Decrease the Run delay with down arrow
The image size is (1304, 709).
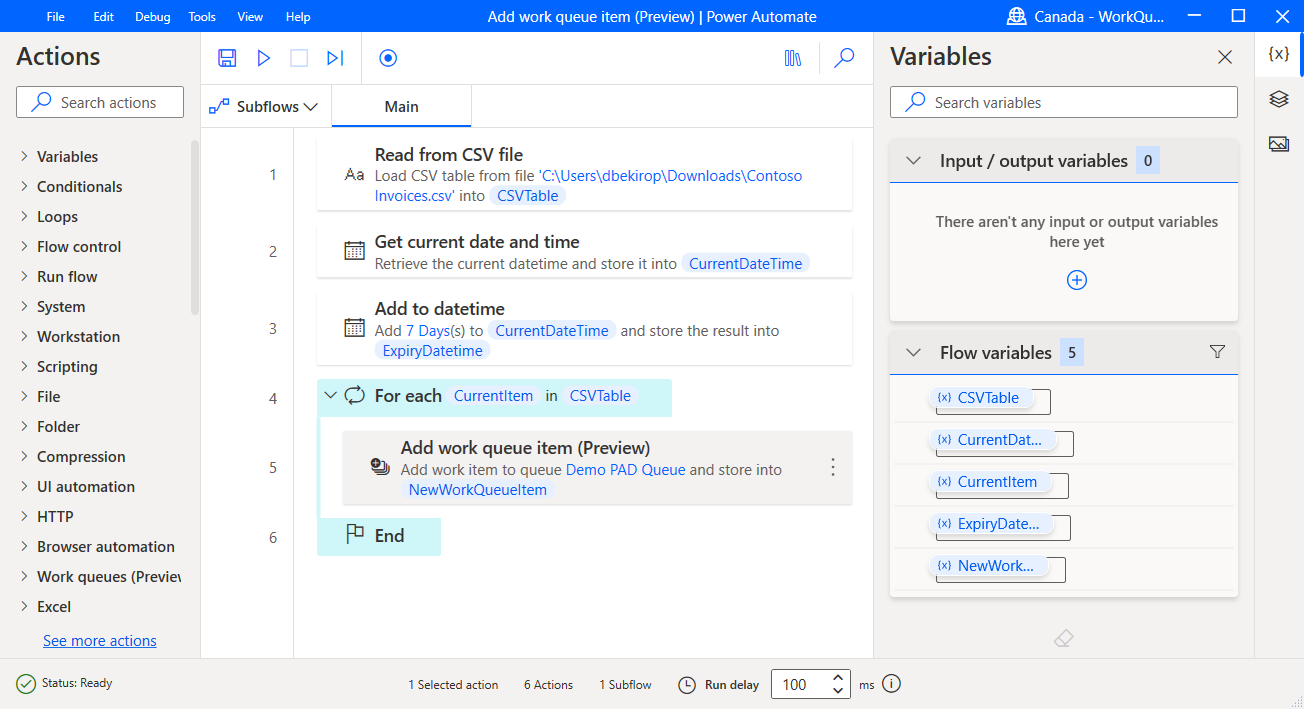pyautogui.click(x=838, y=691)
